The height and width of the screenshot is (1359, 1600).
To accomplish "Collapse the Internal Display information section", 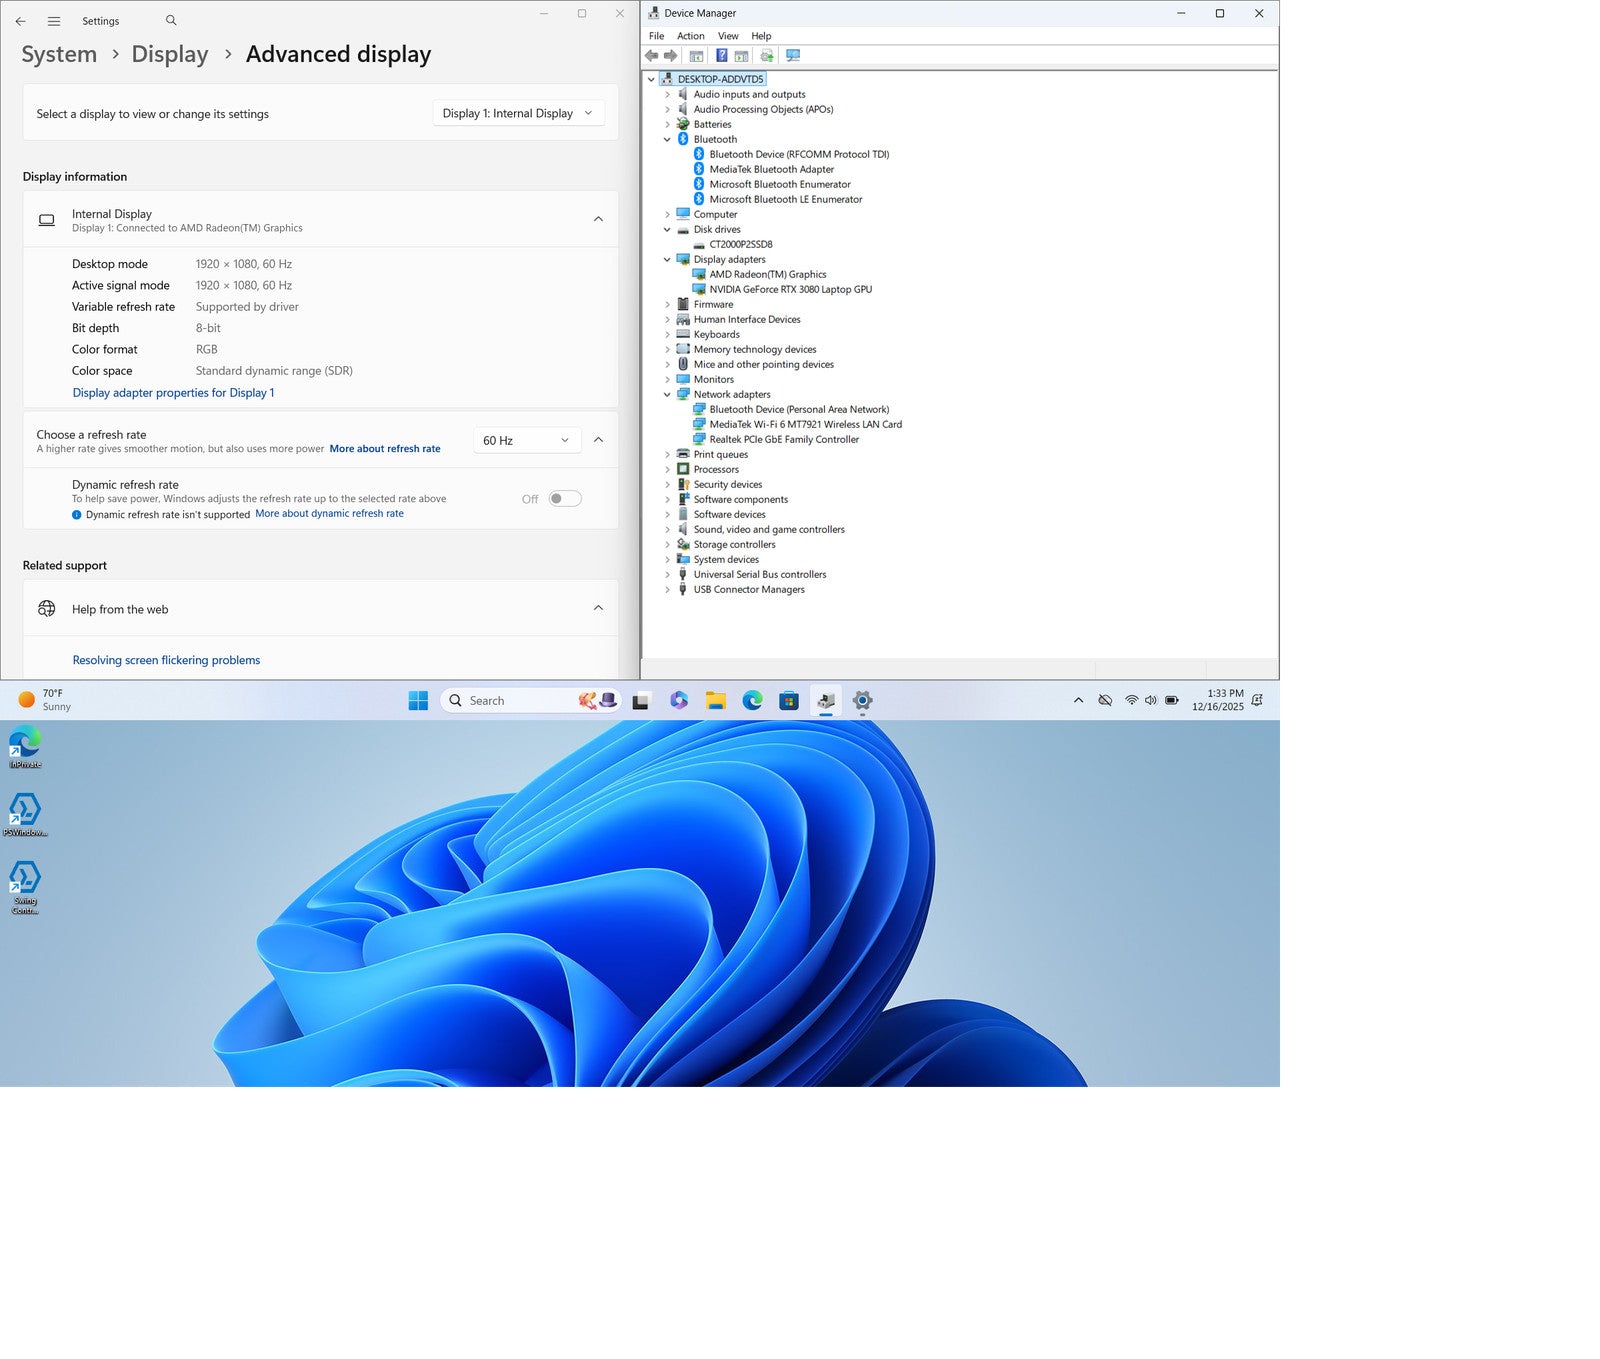I will tap(598, 219).
